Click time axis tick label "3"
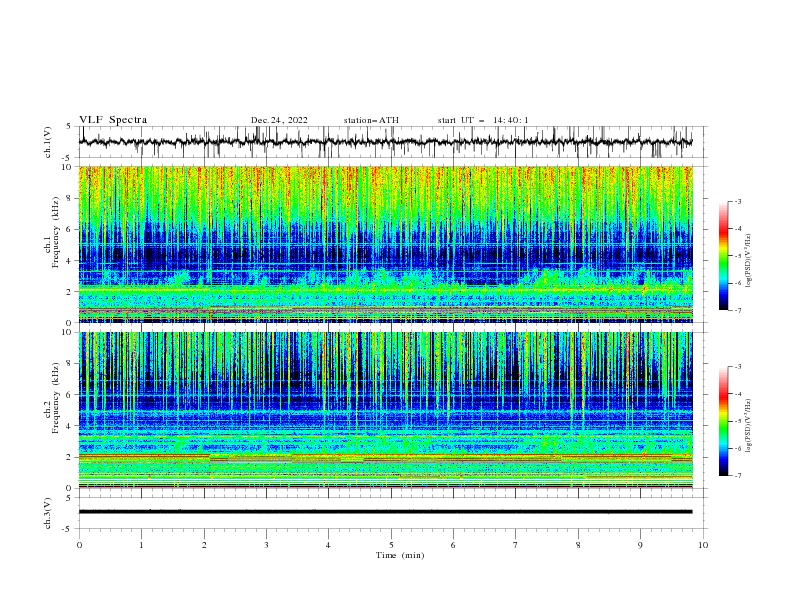Image resolution: width=792 pixels, height=612 pixels. coord(266,545)
